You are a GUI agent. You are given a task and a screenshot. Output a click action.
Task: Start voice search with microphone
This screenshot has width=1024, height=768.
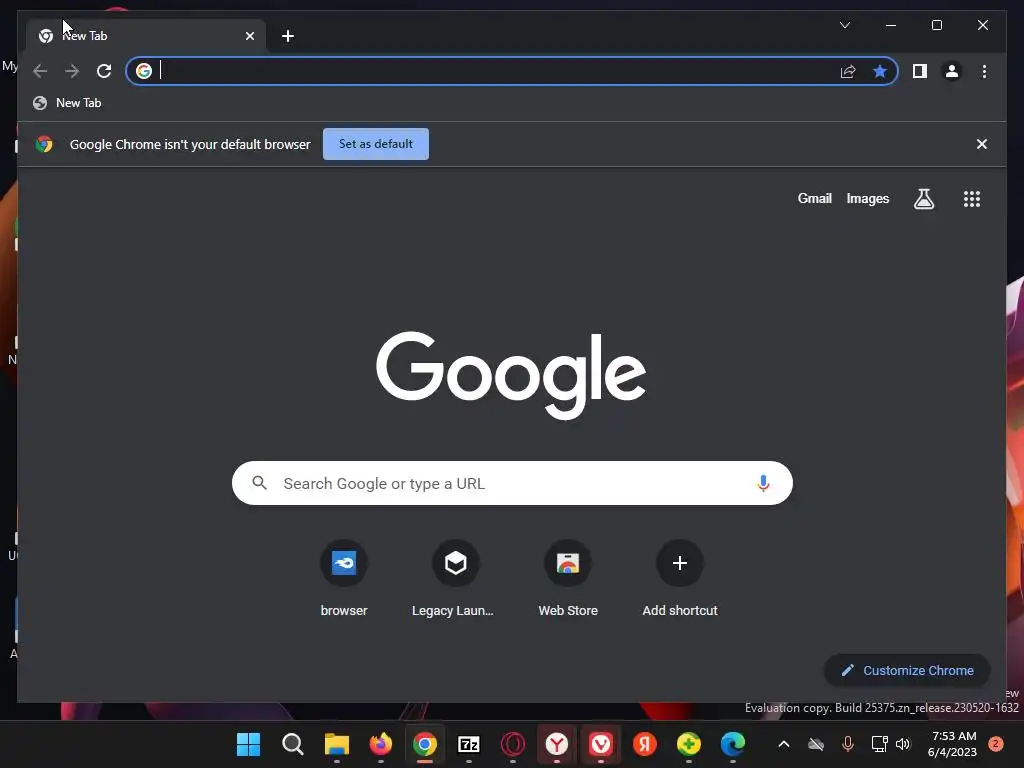coord(763,483)
